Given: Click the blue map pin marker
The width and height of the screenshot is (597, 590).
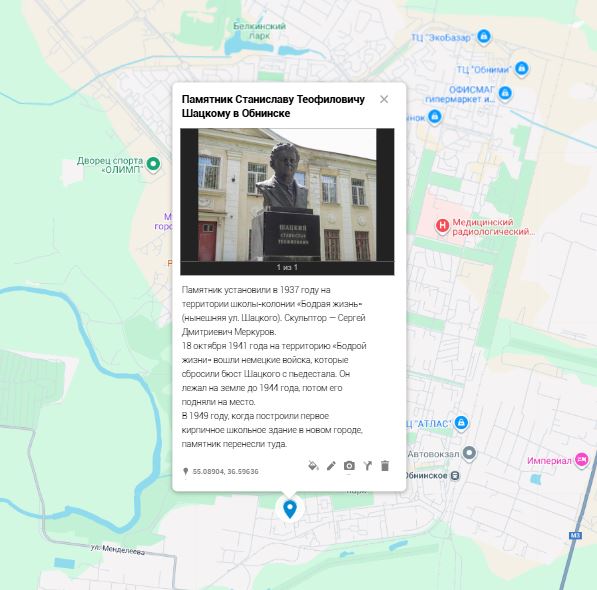Looking at the screenshot, I should (290, 509).
